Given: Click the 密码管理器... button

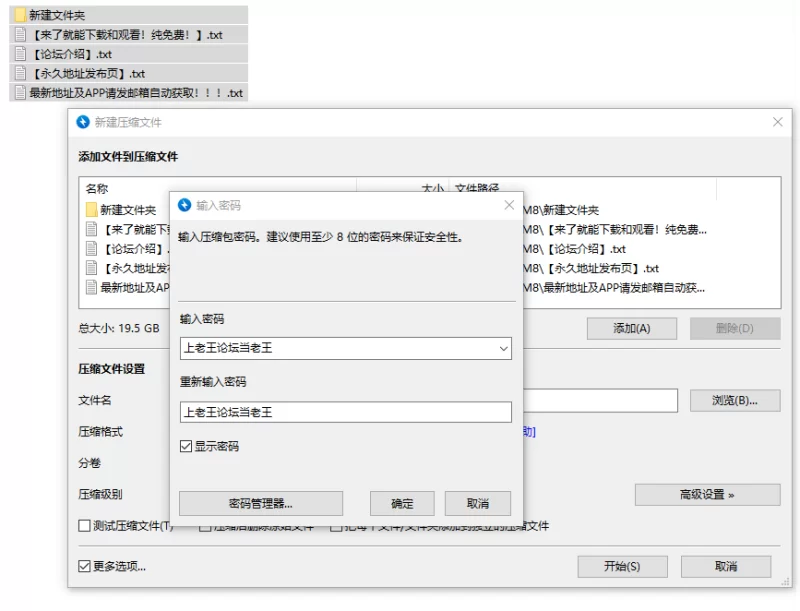Looking at the screenshot, I should 261,503.
